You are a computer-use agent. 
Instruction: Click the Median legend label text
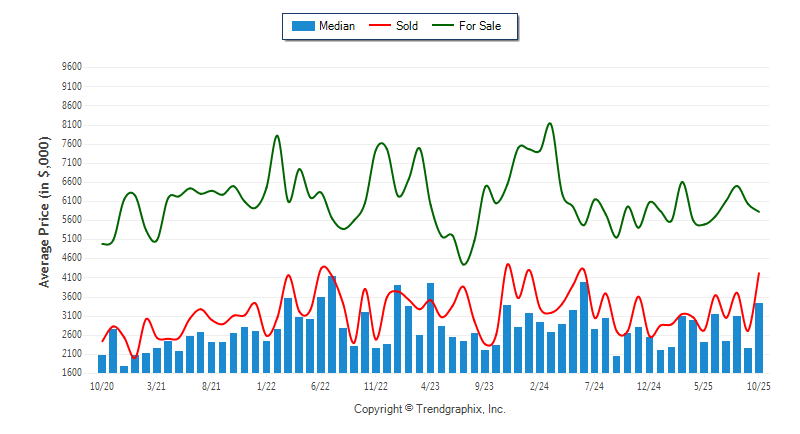[336, 26]
